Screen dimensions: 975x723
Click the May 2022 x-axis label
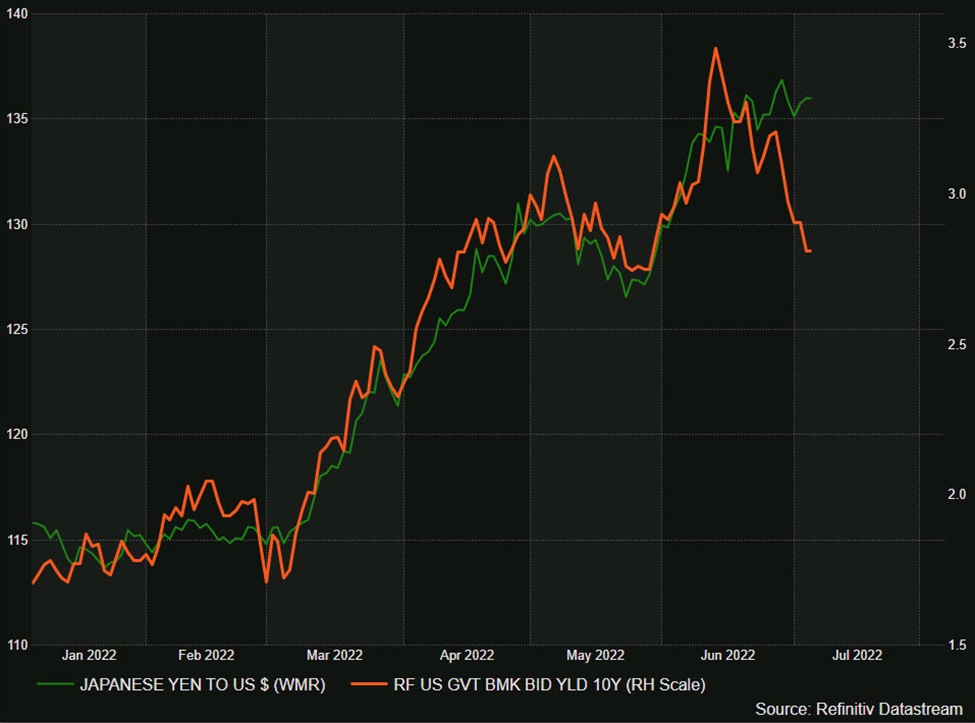click(595, 656)
